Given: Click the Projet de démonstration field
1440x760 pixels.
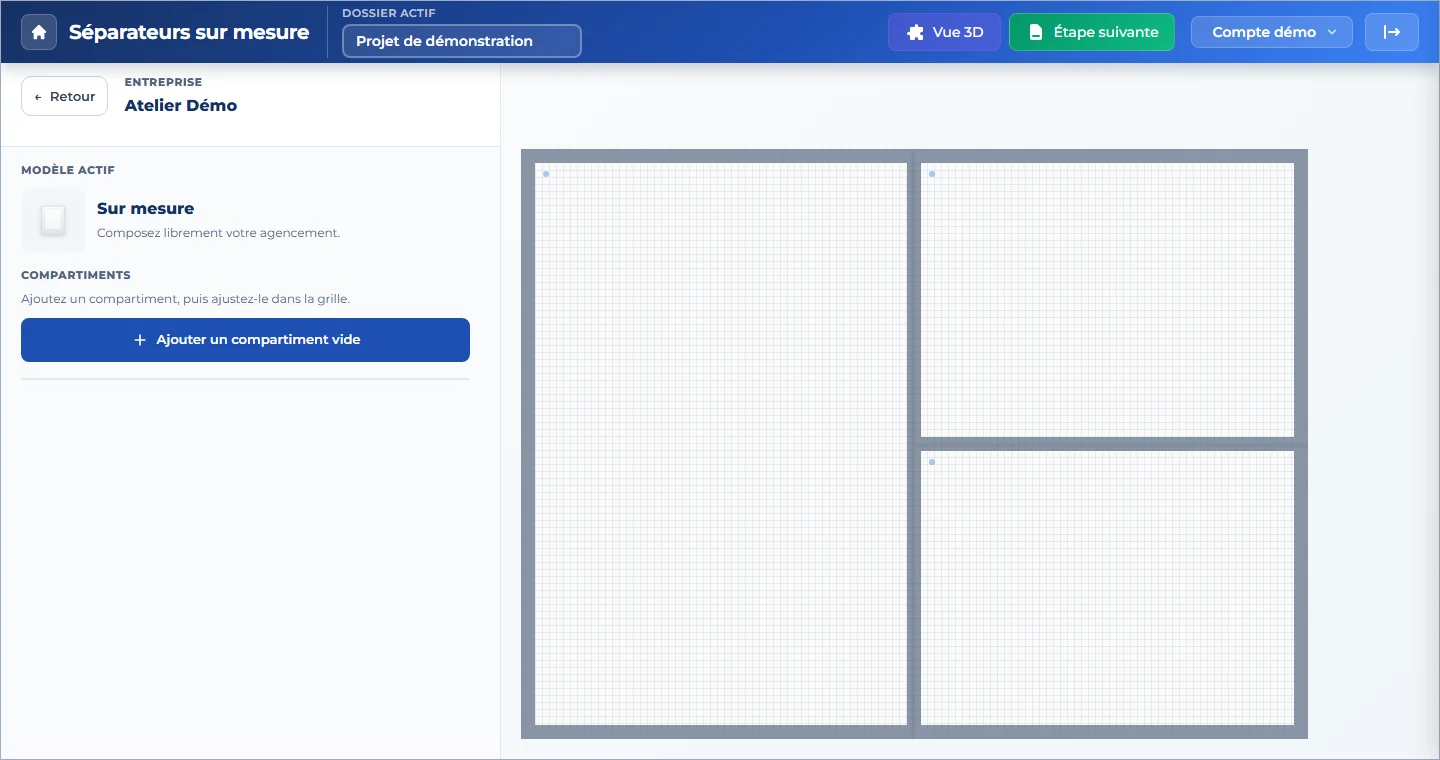Looking at the screenshot, I should pos(462,41).
